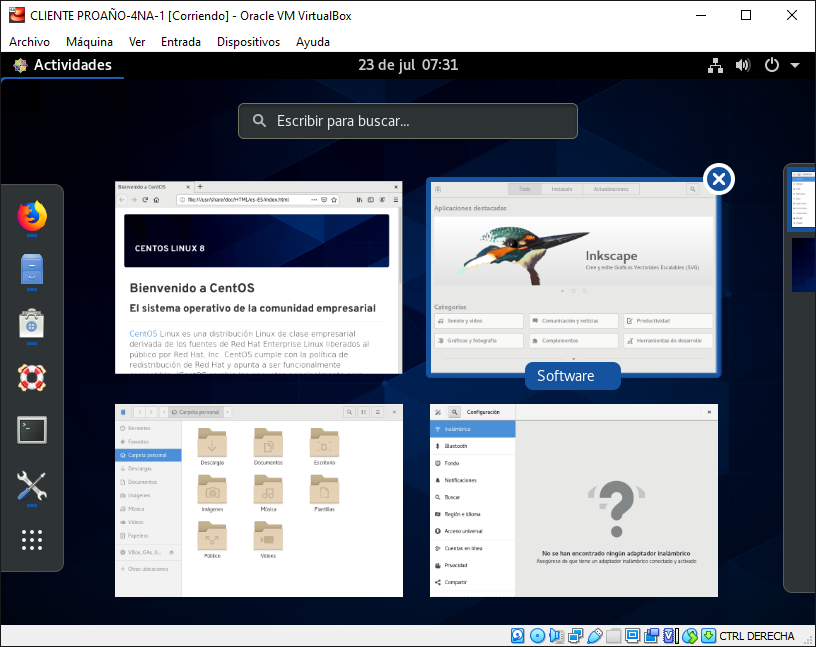The height and width of the screenshot is (647, 816).
Task: Click the hard disk activity icon in VirtualBox status bar
Action: (x=517, y=636)
